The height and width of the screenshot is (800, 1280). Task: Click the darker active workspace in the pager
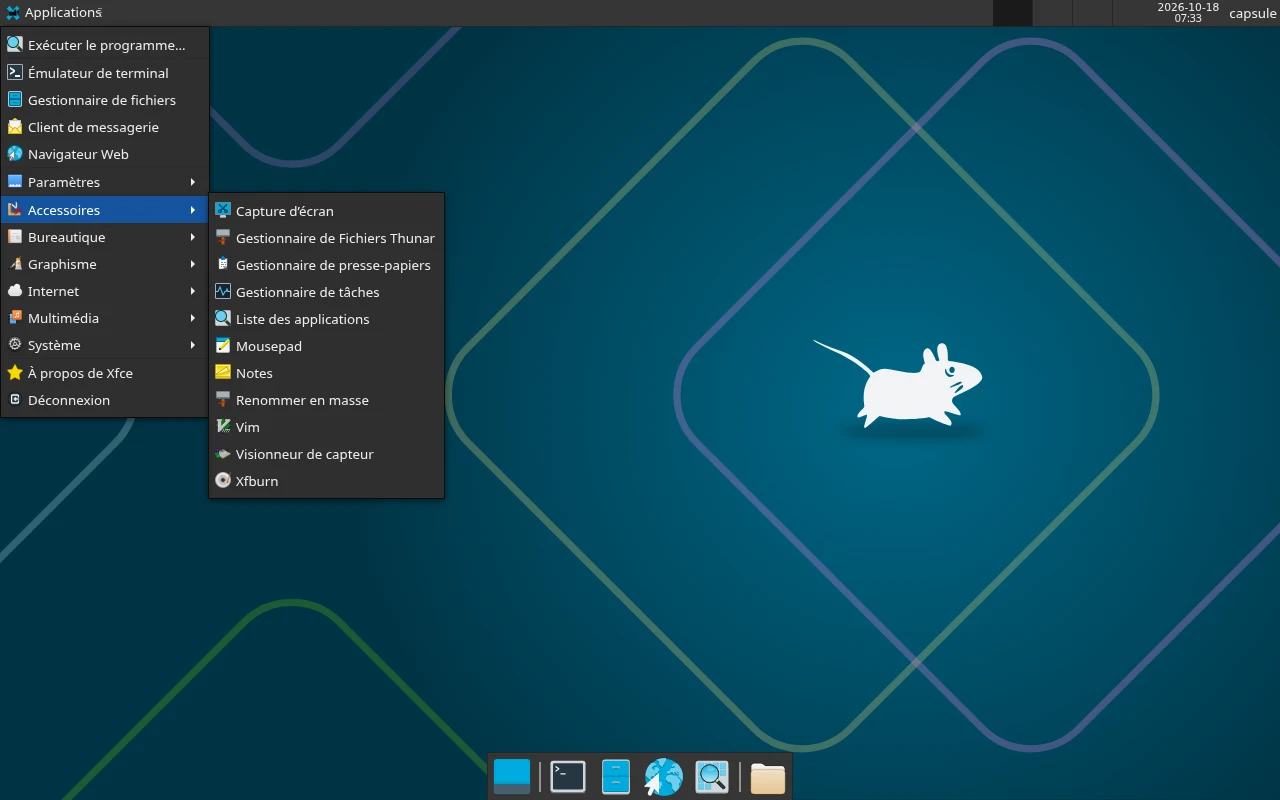click(x=1012, y=13)
